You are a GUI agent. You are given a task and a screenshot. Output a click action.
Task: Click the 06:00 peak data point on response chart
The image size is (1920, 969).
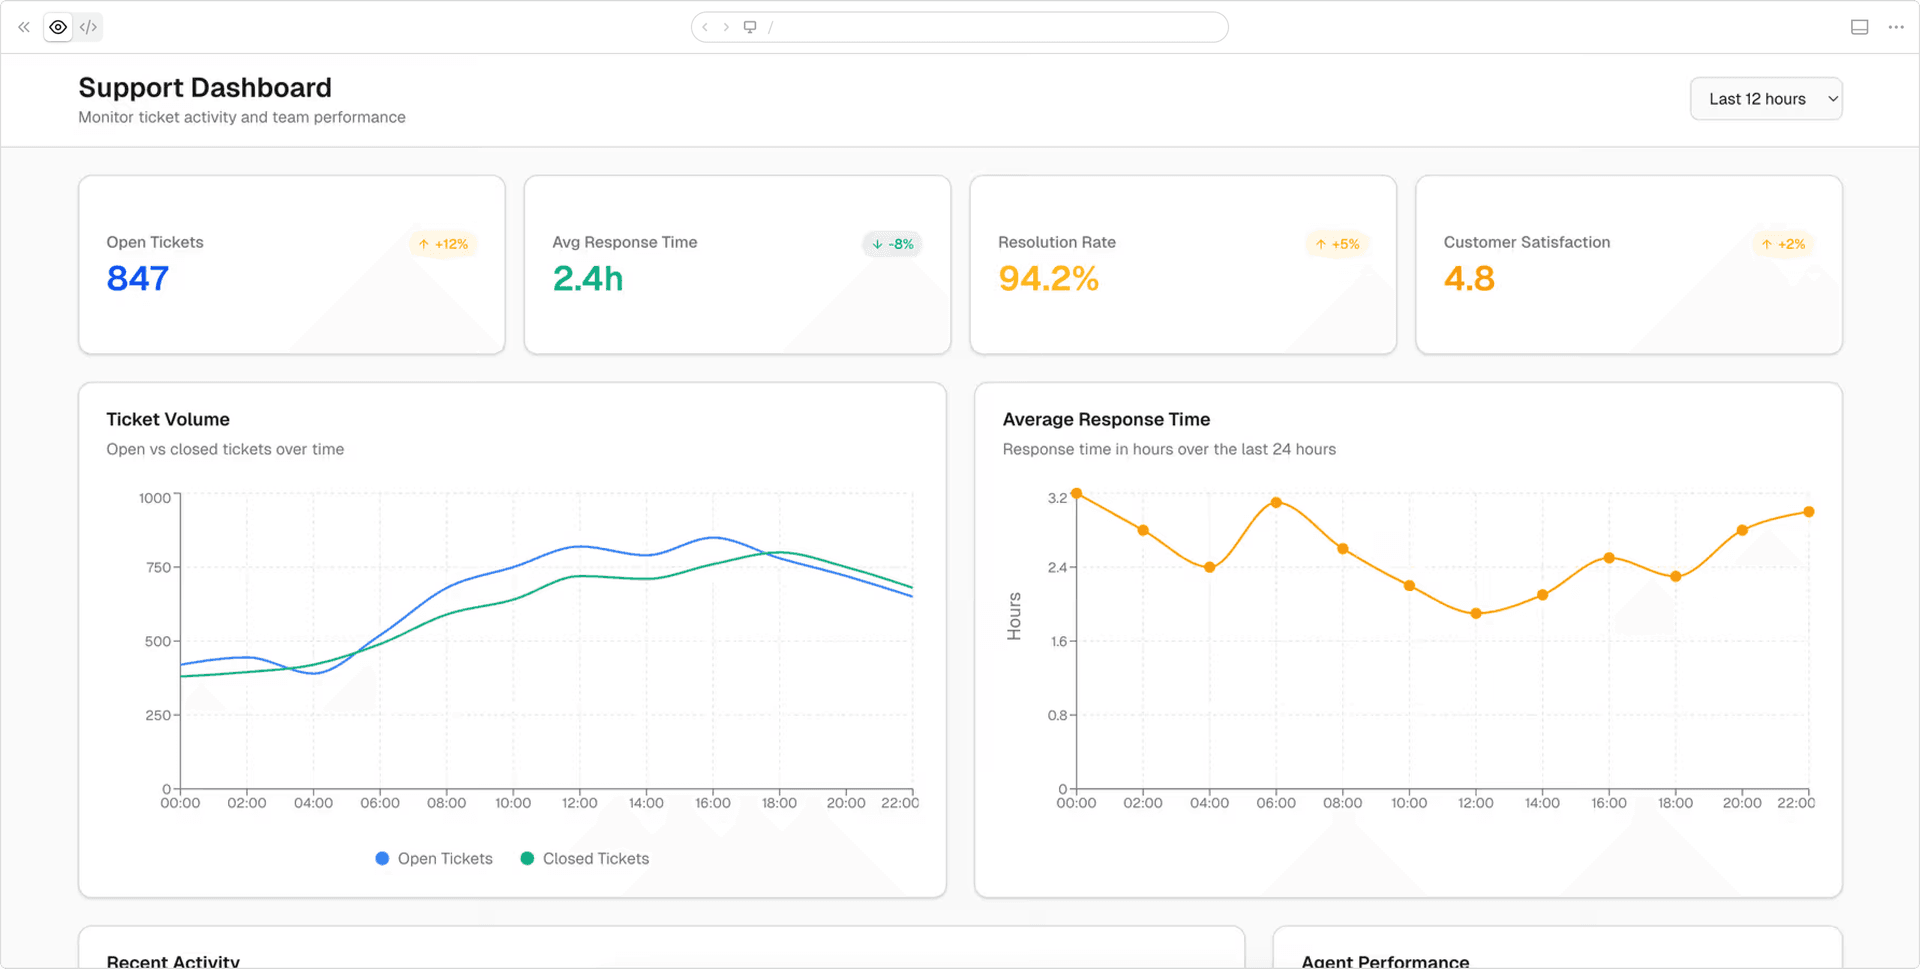click(x=1276, y=502)
